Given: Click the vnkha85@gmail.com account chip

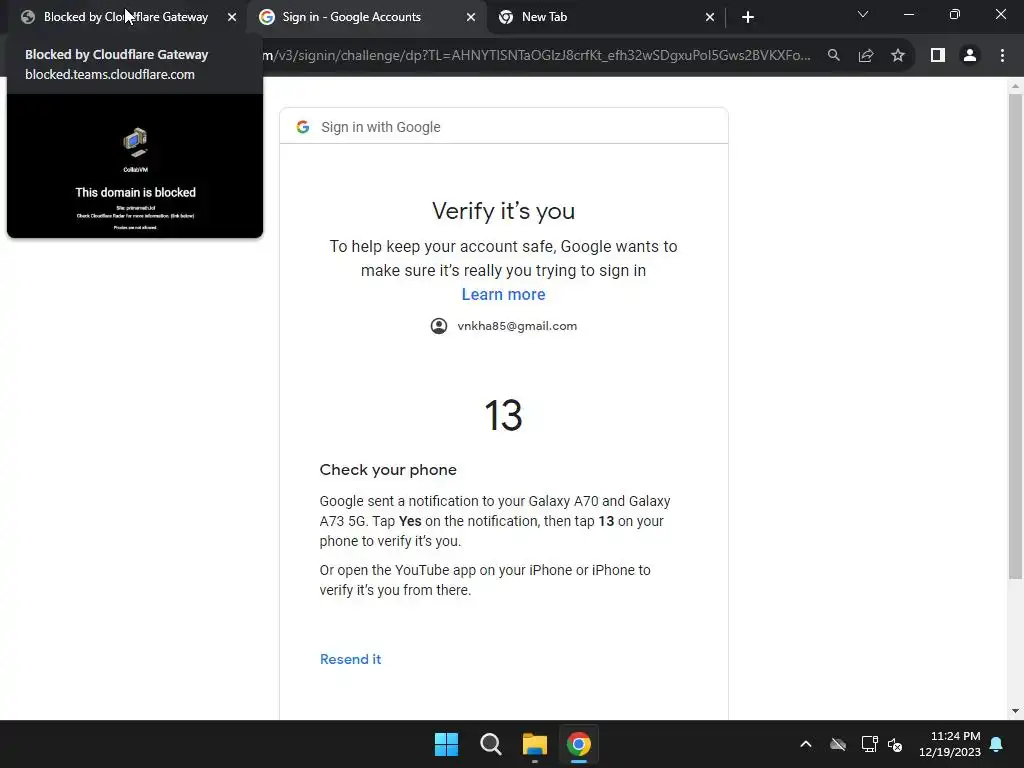Looking at the screenshot, I should click(x=504, y=326).
